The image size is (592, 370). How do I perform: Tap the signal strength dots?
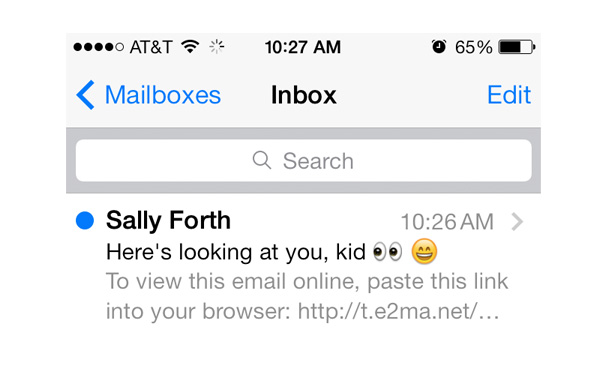point(99,47)
